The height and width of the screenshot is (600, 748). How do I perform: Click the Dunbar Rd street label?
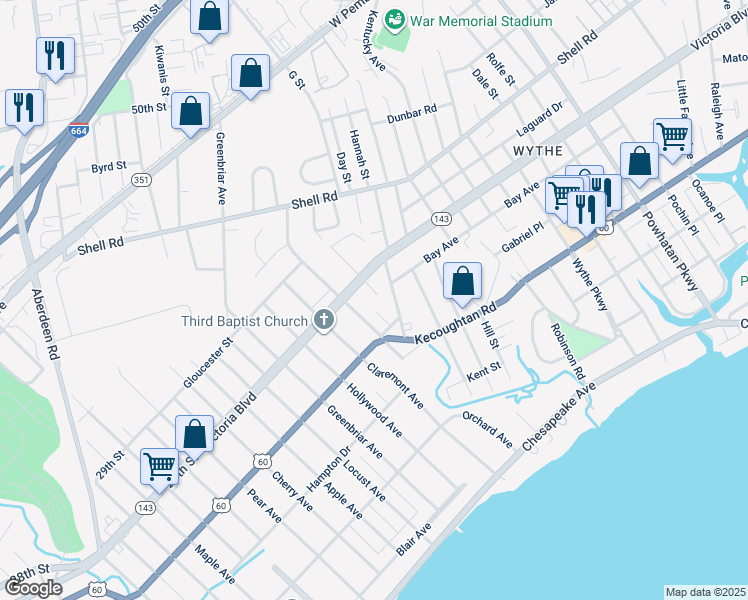[412, 114]
